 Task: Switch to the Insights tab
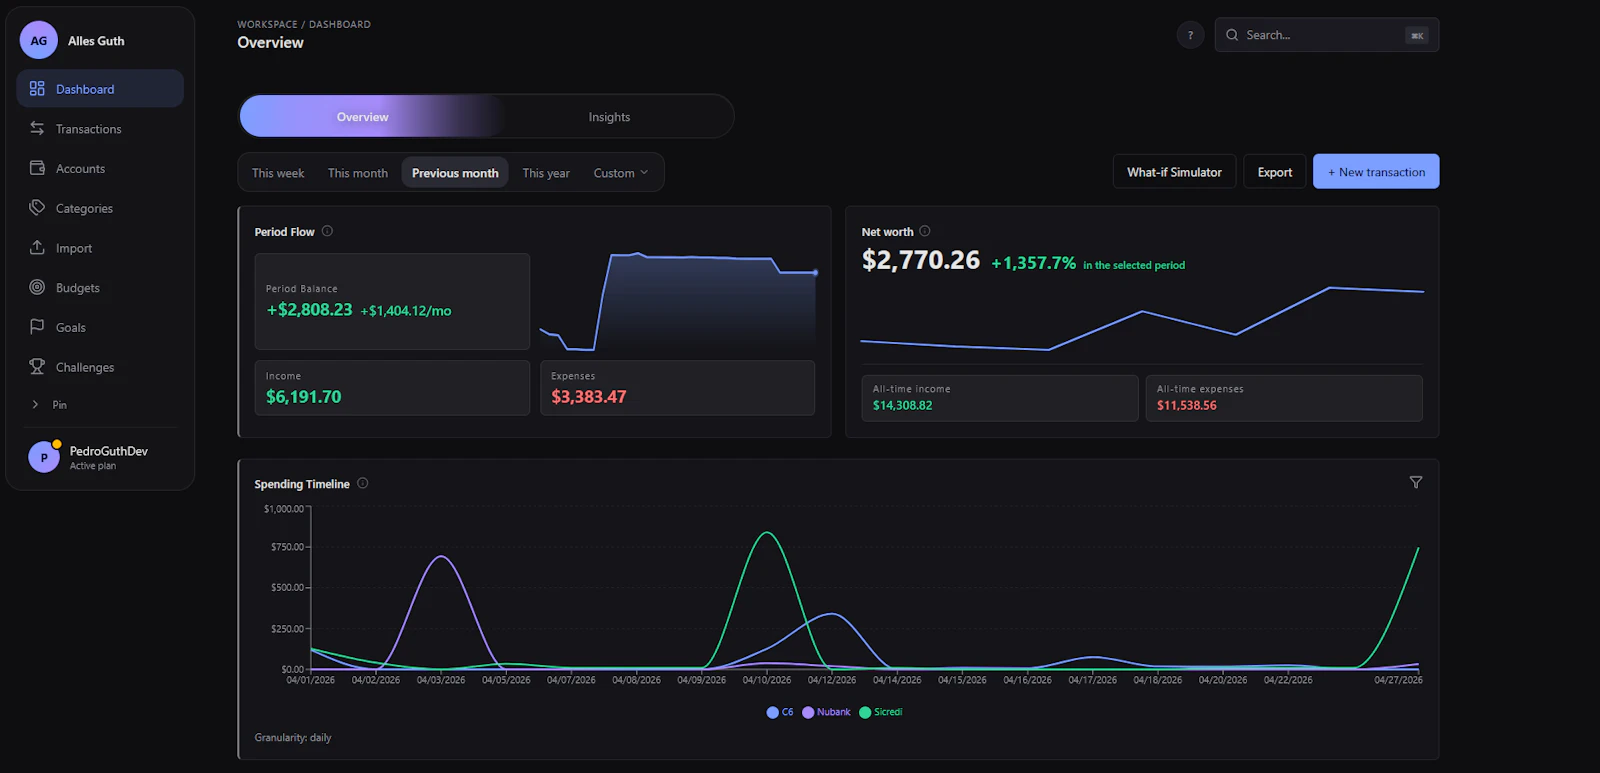point(609,117)
